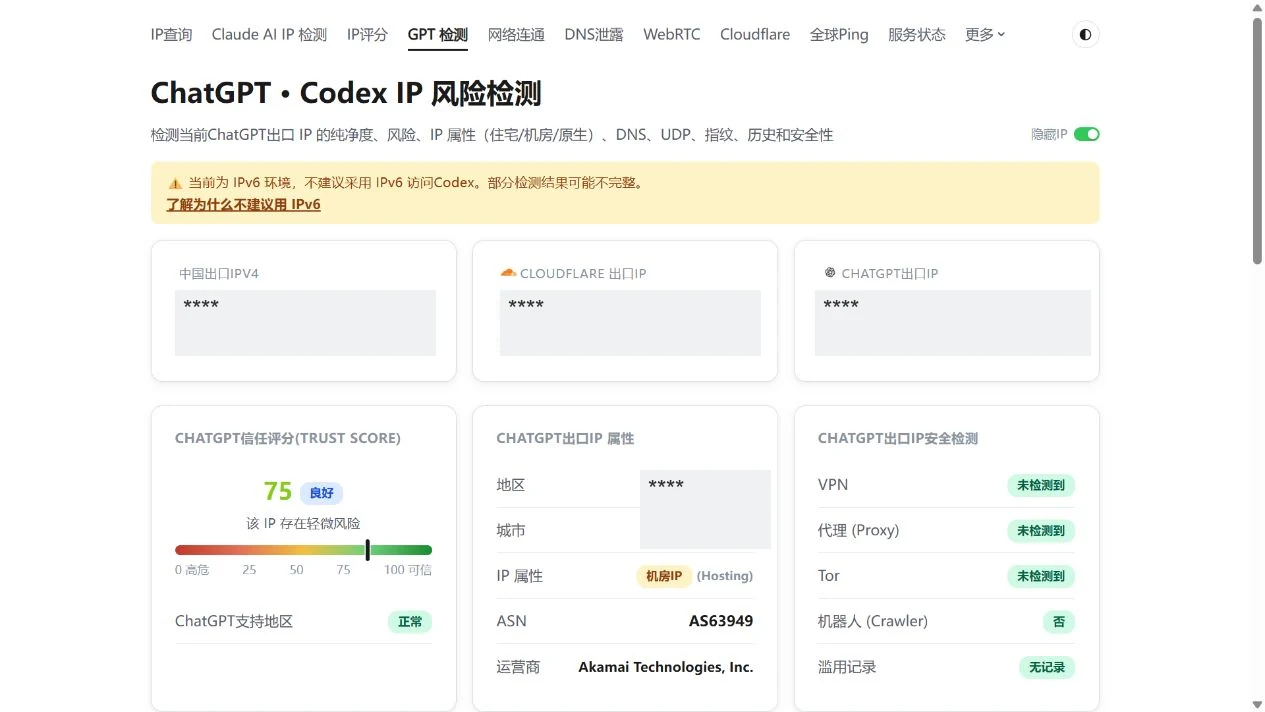Click the ChatGPT信任评分(TRUST SCORE) heading
This screenshot has height=712, width=1265.
coord(288,438)
